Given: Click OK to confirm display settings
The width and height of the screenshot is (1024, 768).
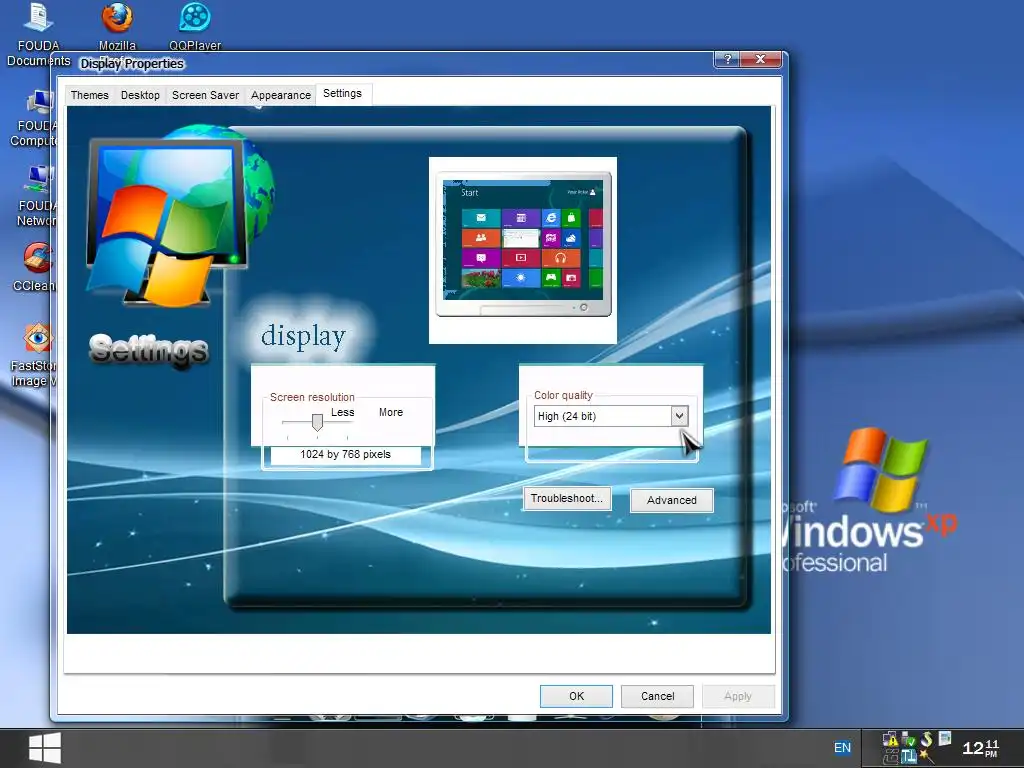Looking at the screenshot, I should [576, 696].
